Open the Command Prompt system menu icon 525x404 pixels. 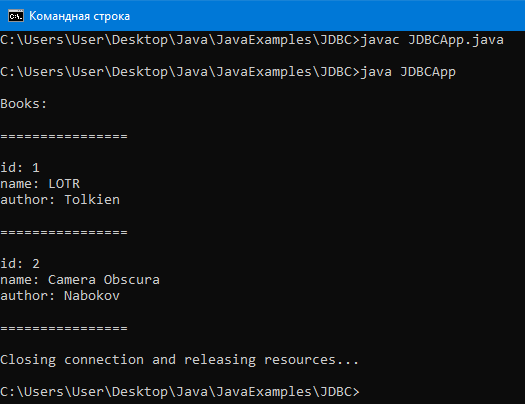click(x=16, y=16)
